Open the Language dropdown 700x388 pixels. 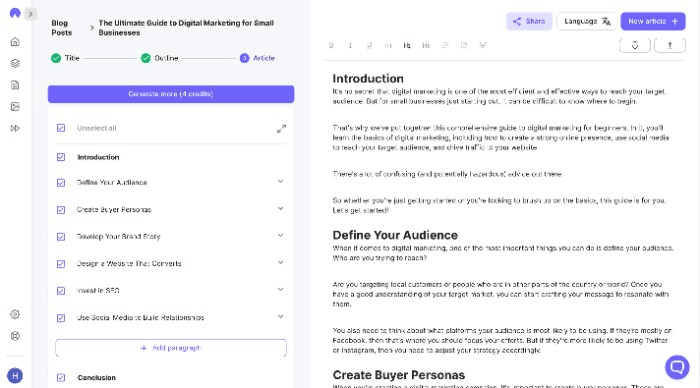587,21
